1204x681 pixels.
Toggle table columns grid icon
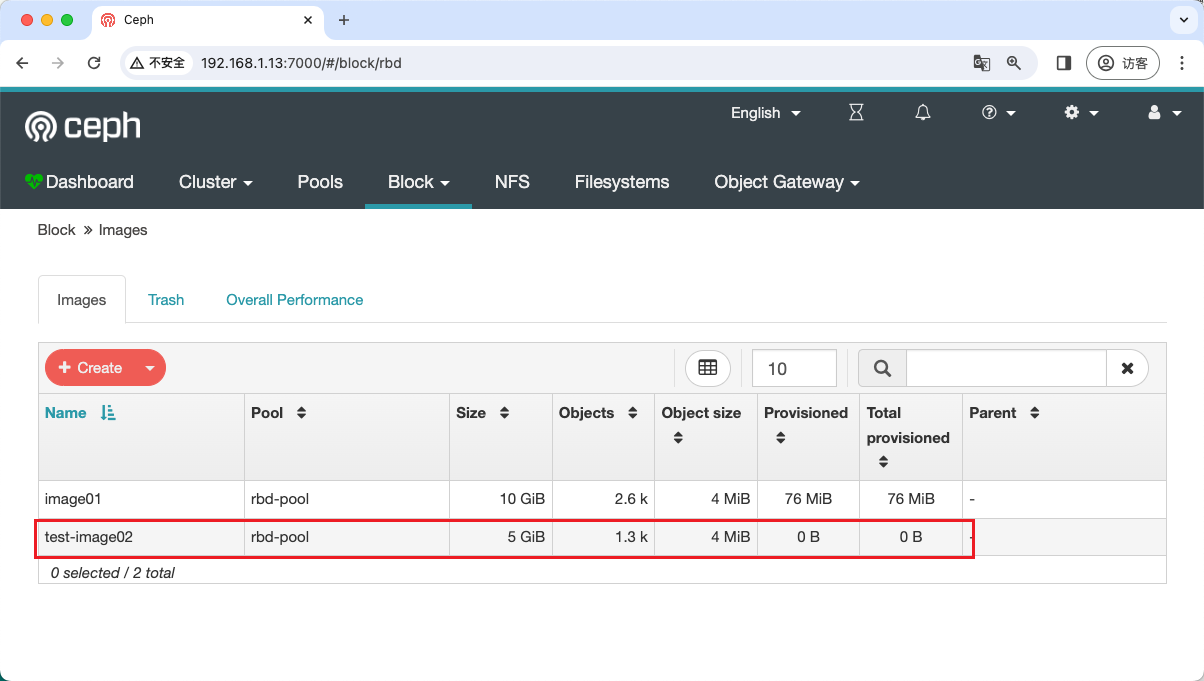tap(708, 368)
